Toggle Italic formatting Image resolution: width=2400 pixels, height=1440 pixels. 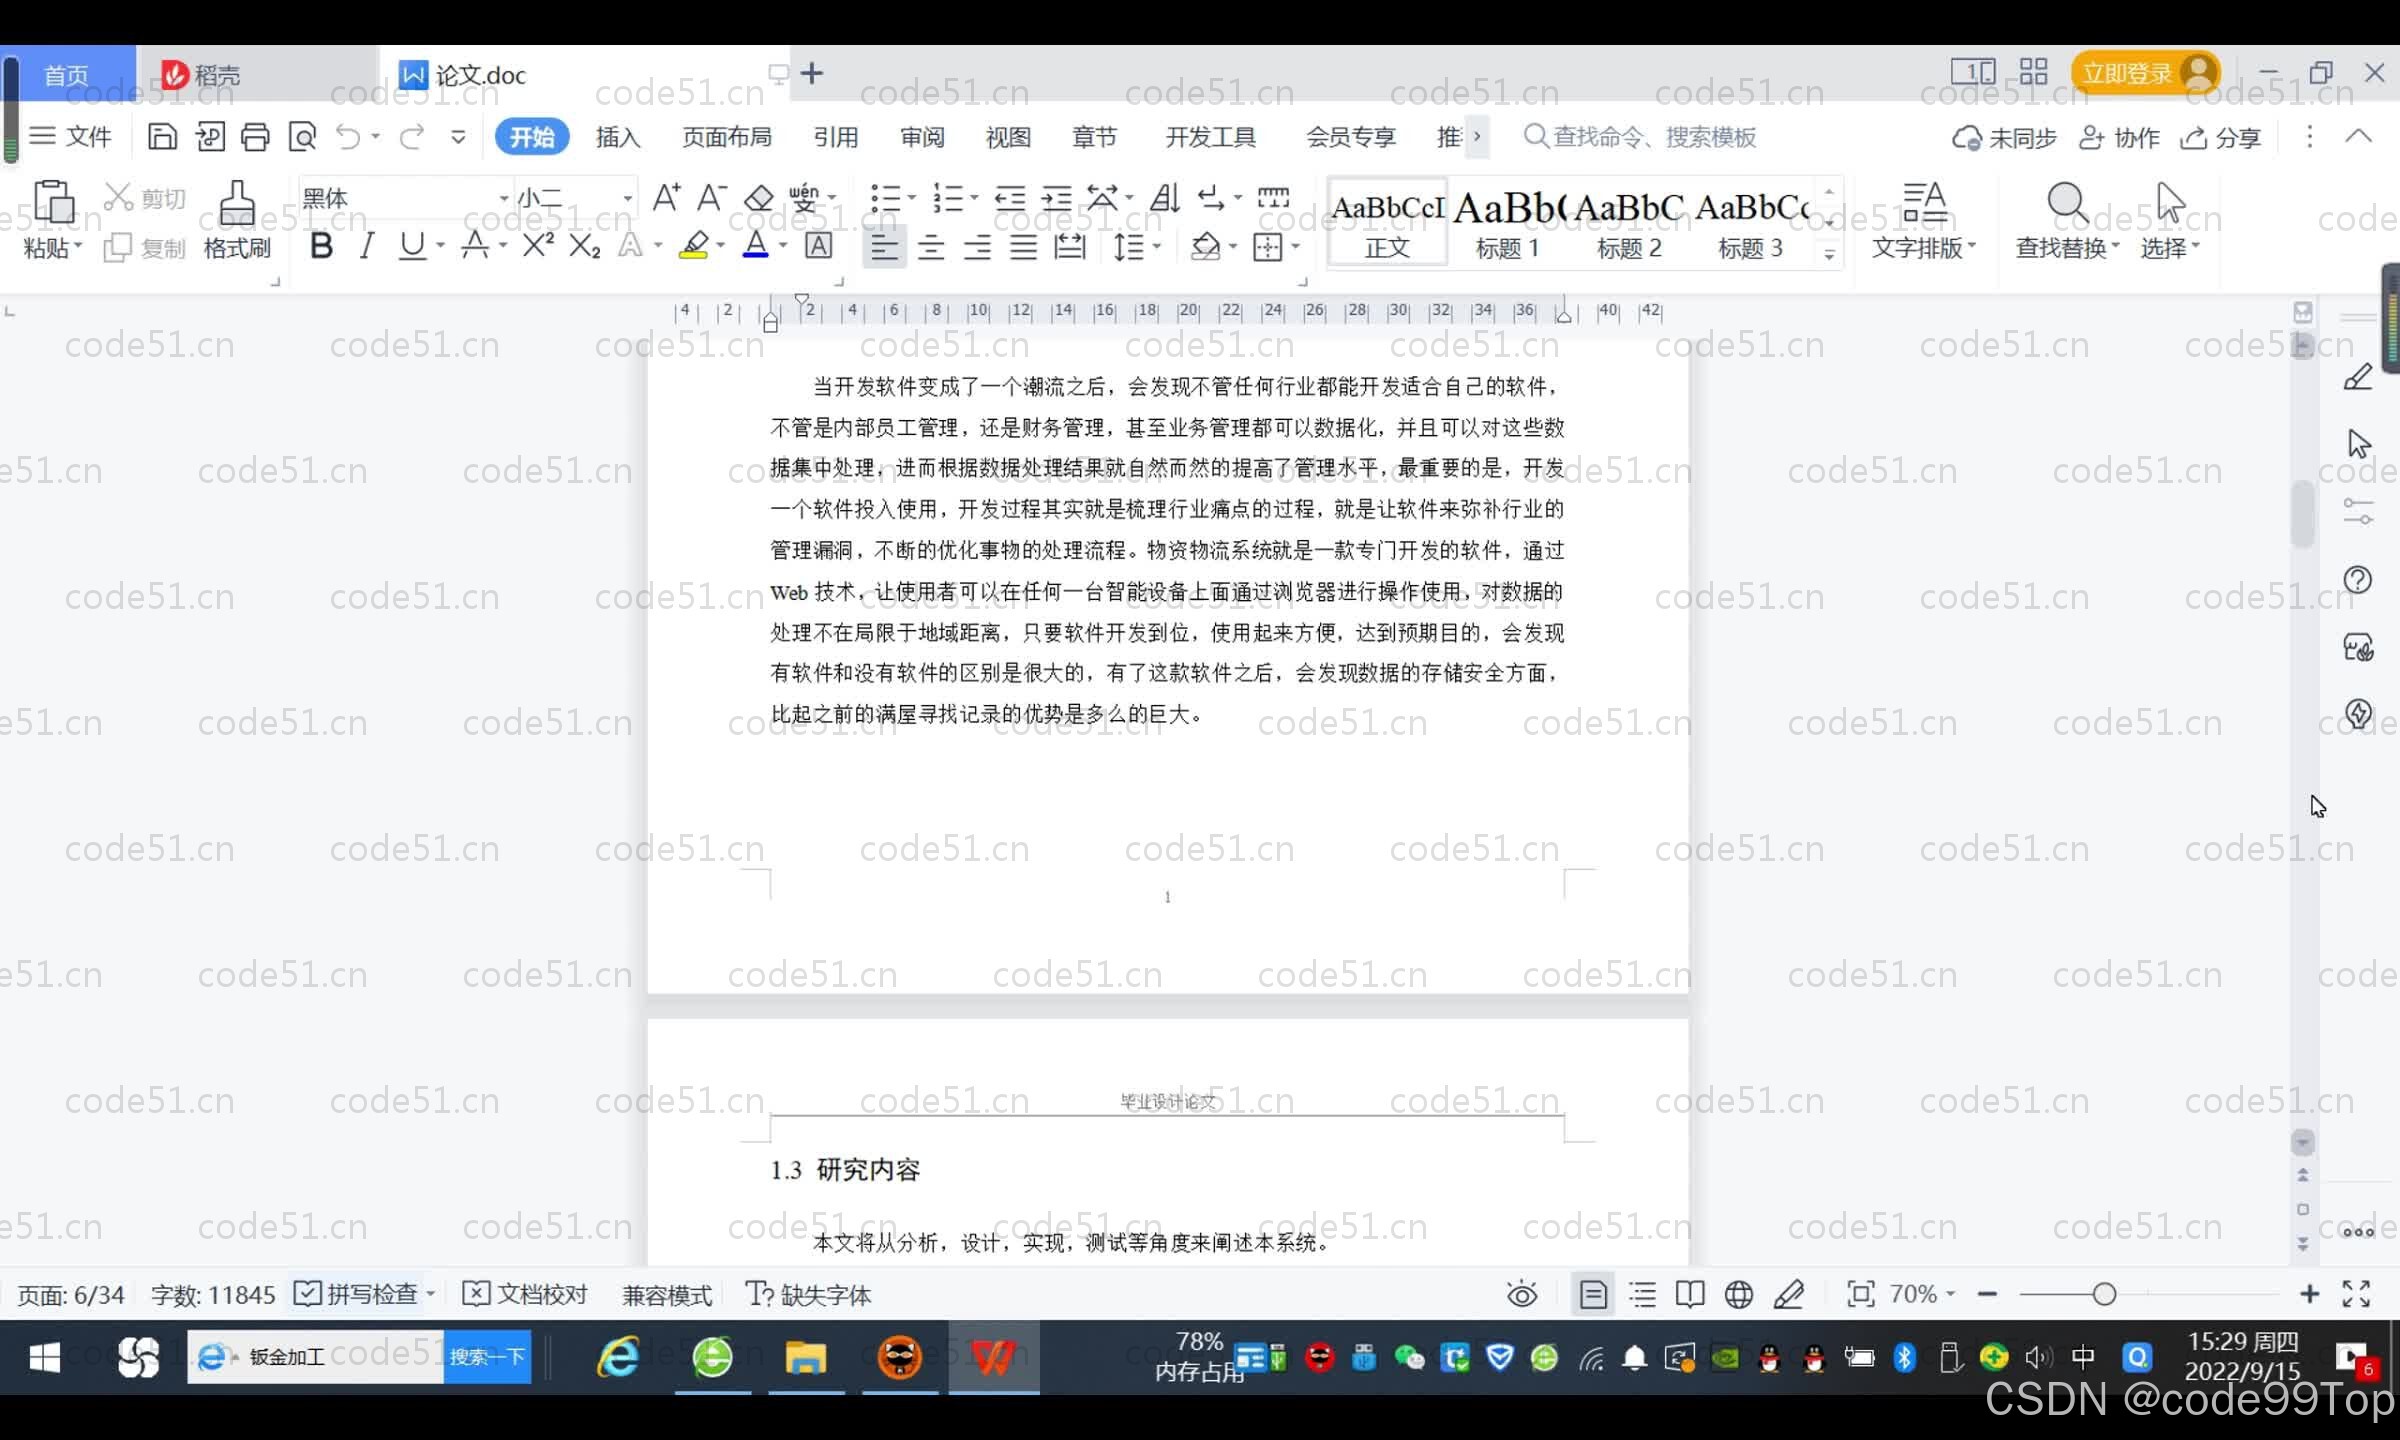pyautogui.click(x=367, y=245)
